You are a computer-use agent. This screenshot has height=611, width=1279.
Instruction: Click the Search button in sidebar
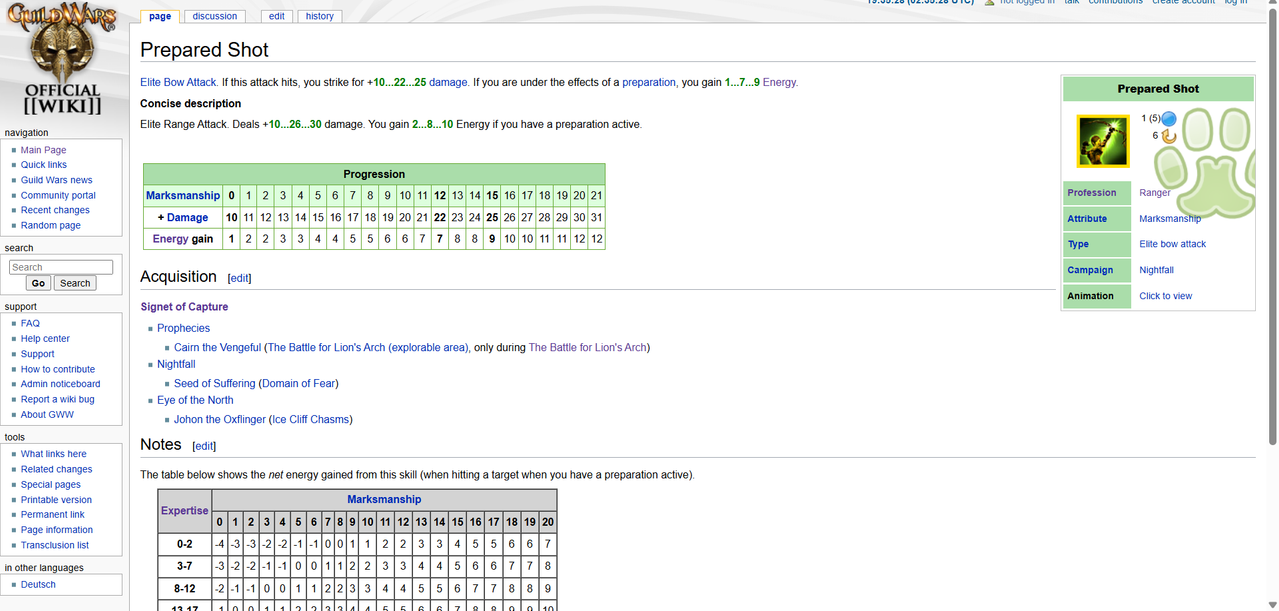click(x=75, y=283)
